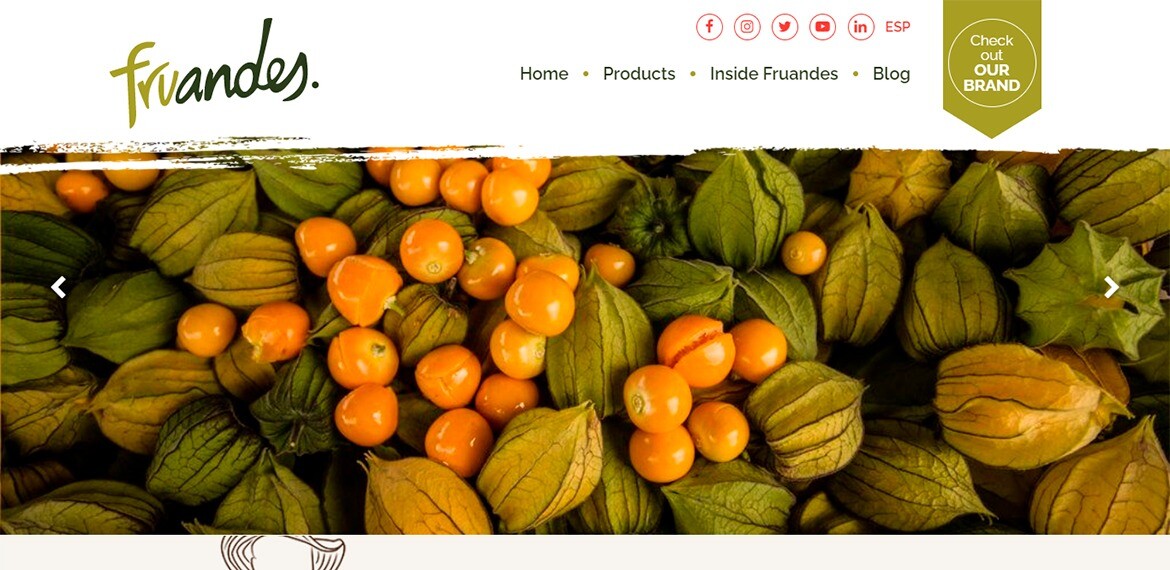
Task: Open the Fruandes Facebook page icon
Action: pyautogui.click(x=709, y=27)
